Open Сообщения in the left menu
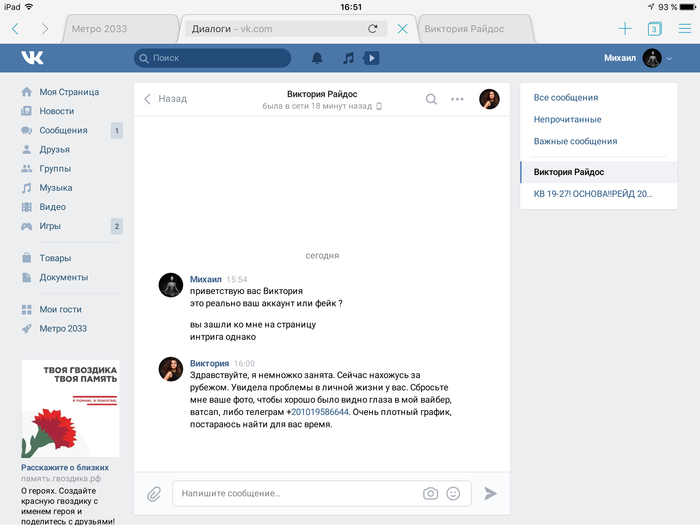Screen dimensions: 700x525 [63, 130]
